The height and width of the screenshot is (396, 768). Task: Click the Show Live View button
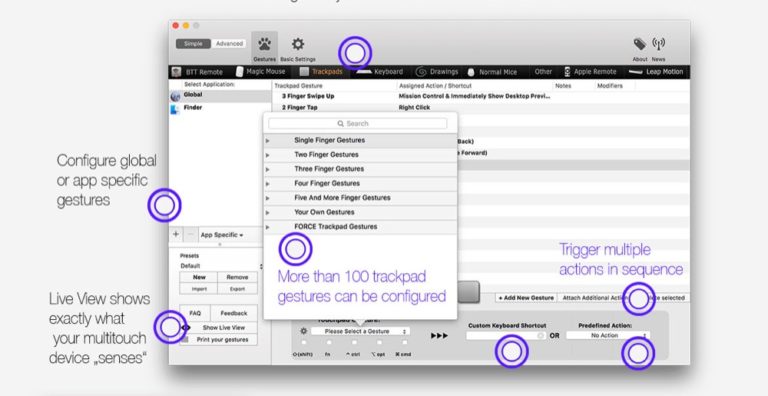pos(224,327)
